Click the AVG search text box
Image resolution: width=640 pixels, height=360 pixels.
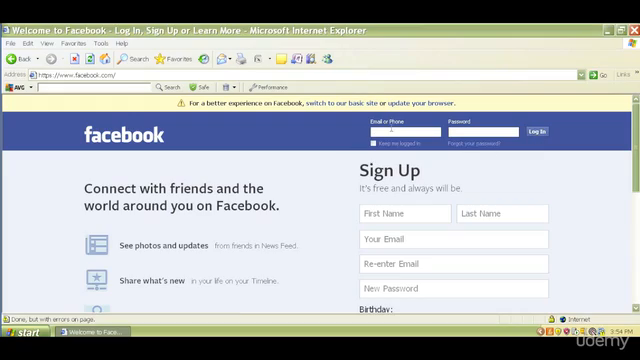click(x=94, y=87)
